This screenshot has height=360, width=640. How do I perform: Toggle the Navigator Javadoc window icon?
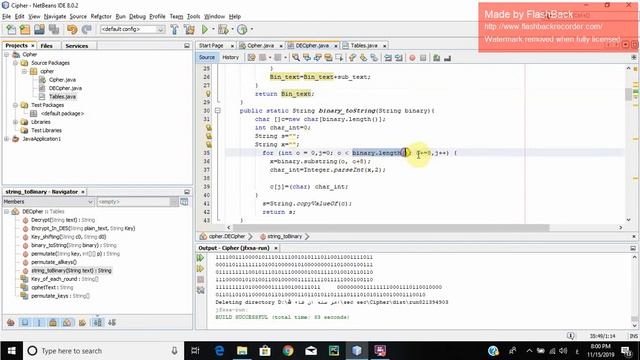(184, 202)
